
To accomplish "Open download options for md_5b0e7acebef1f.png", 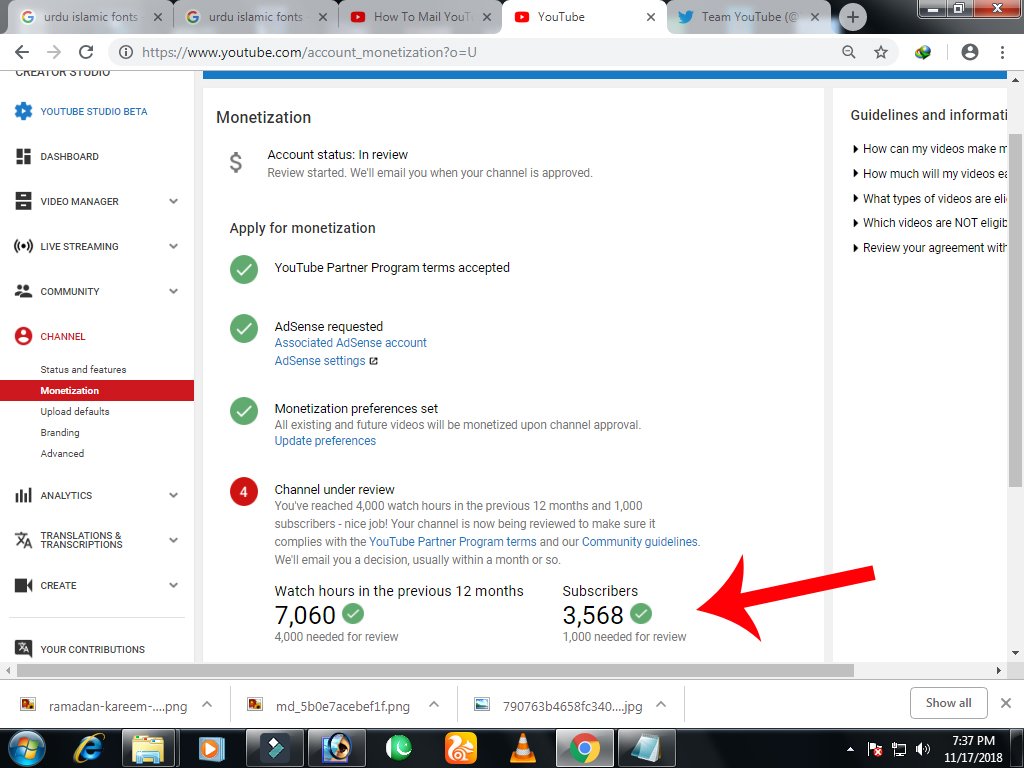I will (434, 705).
